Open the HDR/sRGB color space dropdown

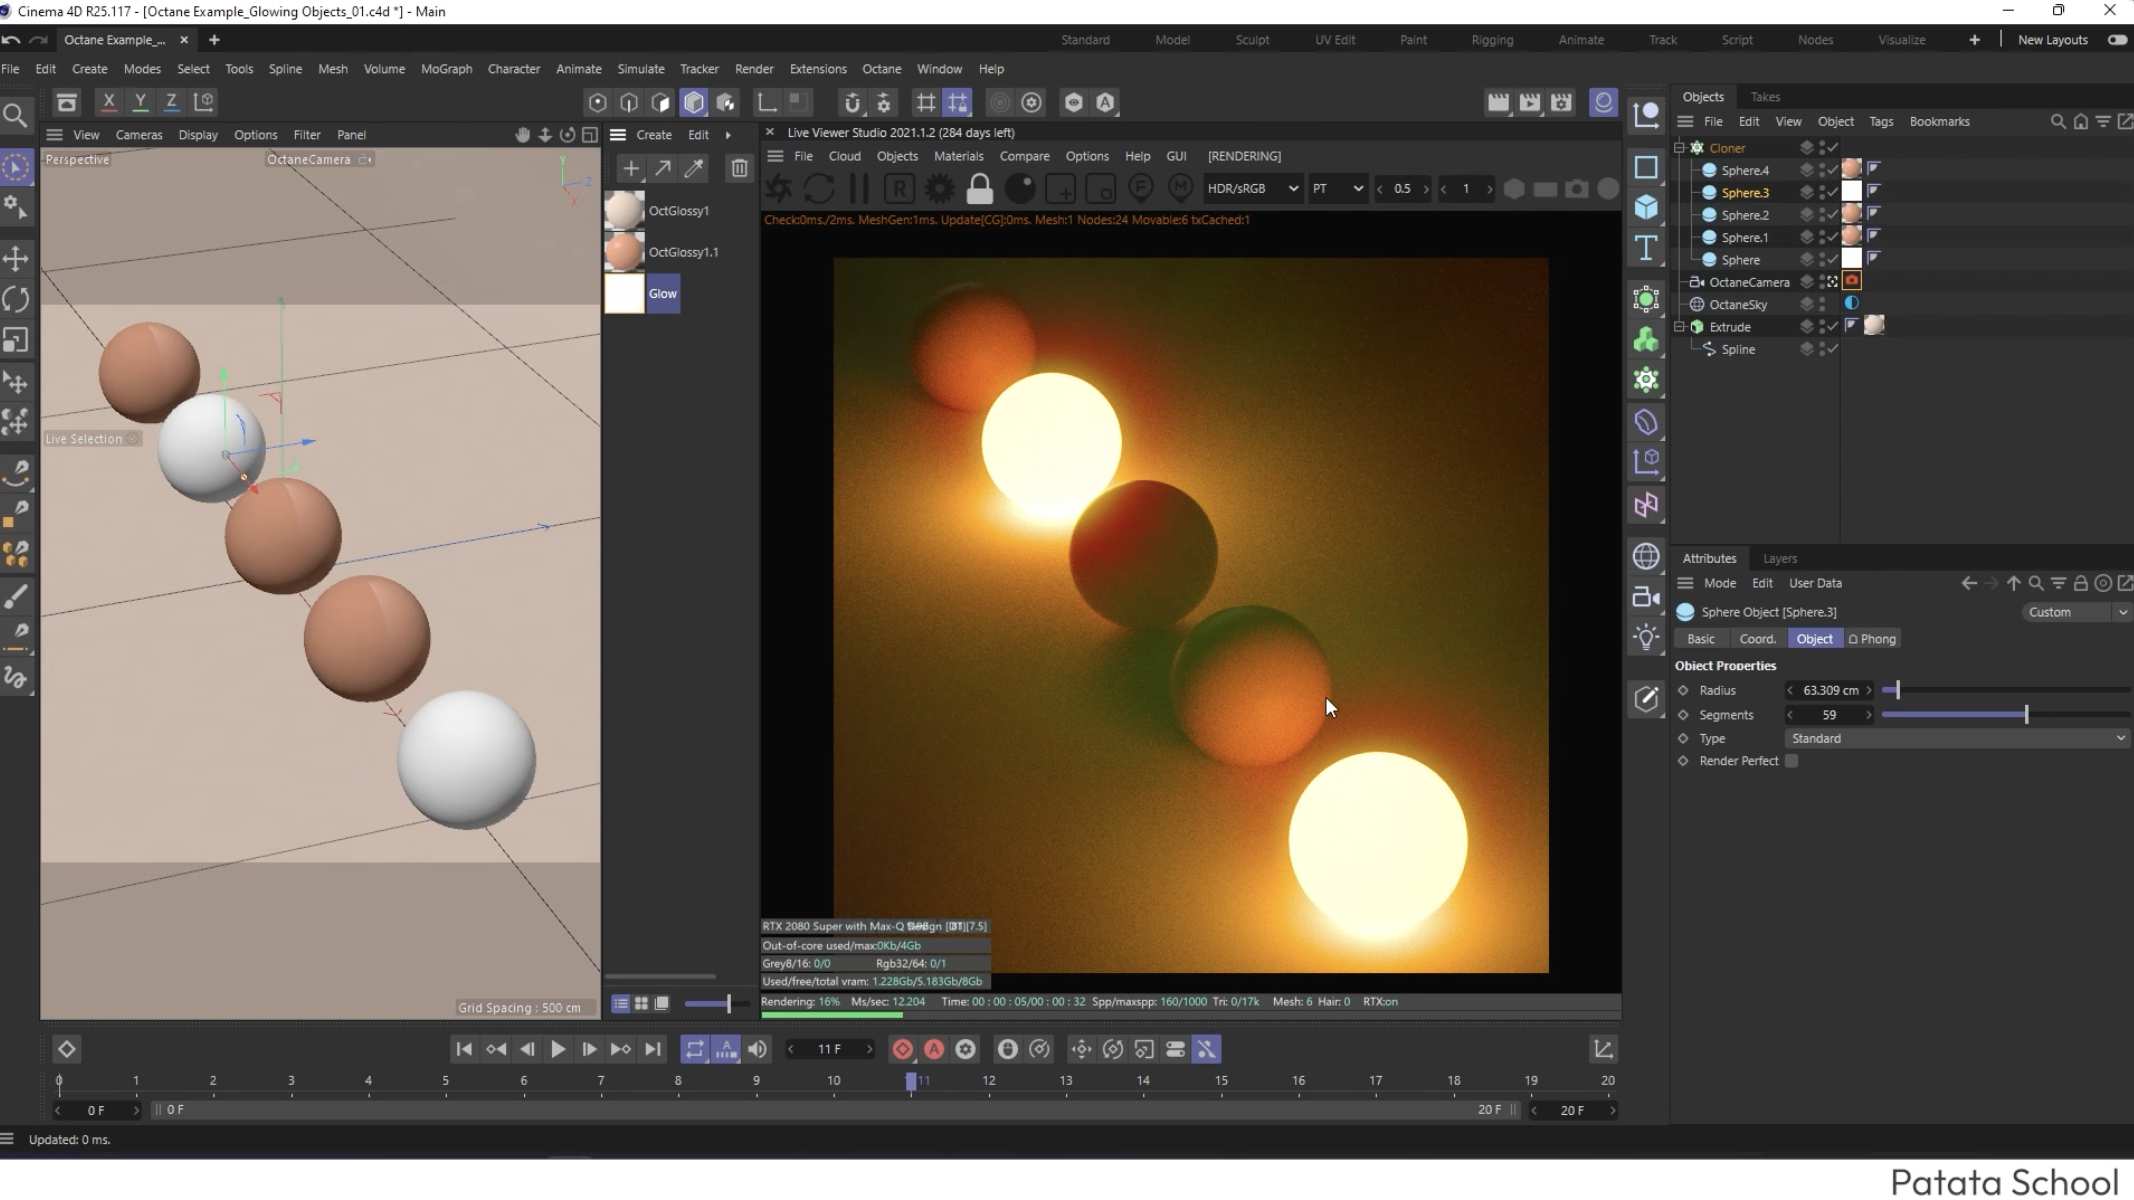point(1251,188)
